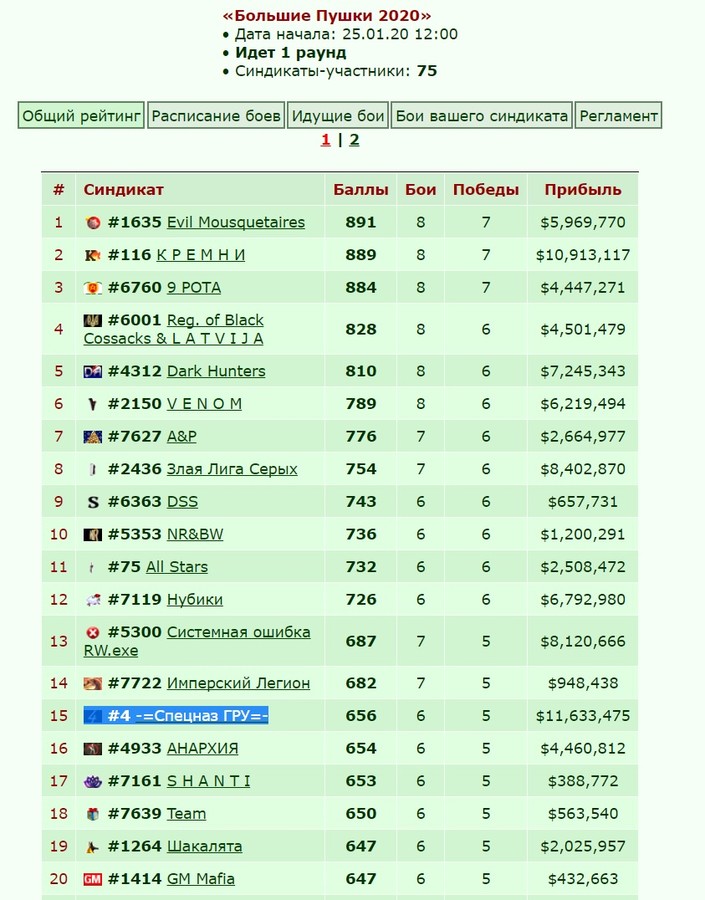The height and width of the screenshot is (900, 705).
Task: Select the profit value $10,913,117
Action: [x=583, y=255]
